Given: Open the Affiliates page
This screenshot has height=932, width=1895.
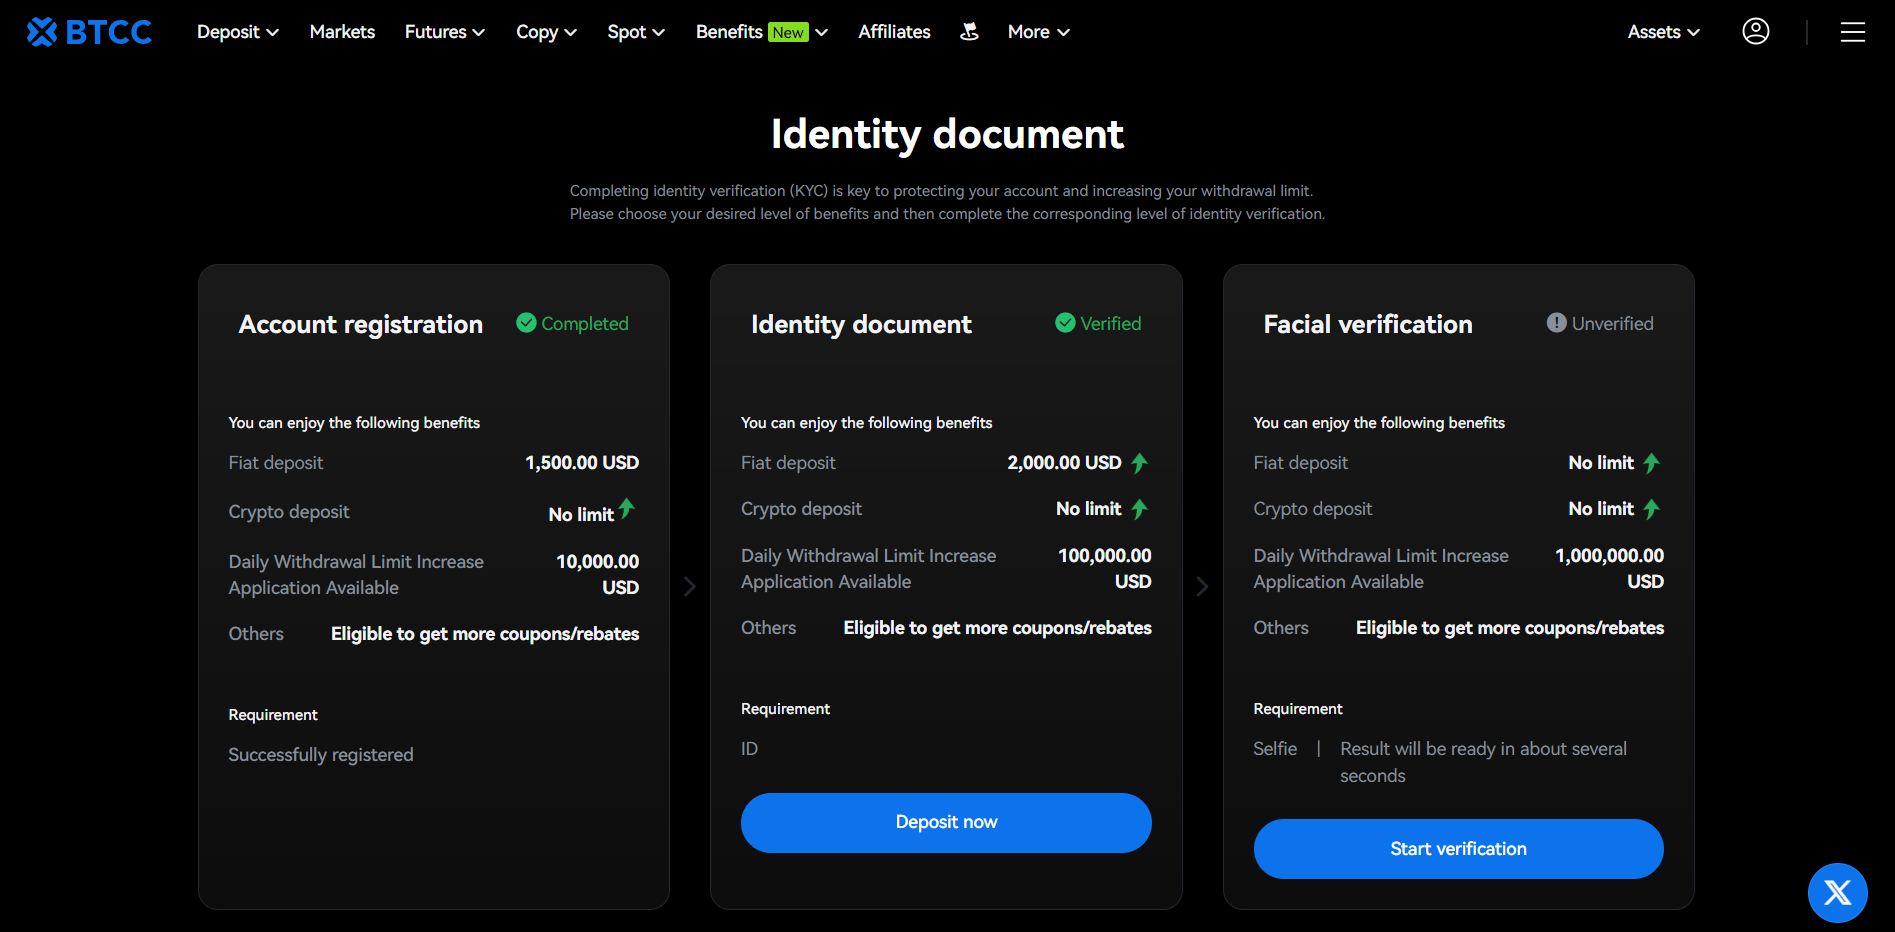Looking at the screenshot, I should [x=894, y=32].
